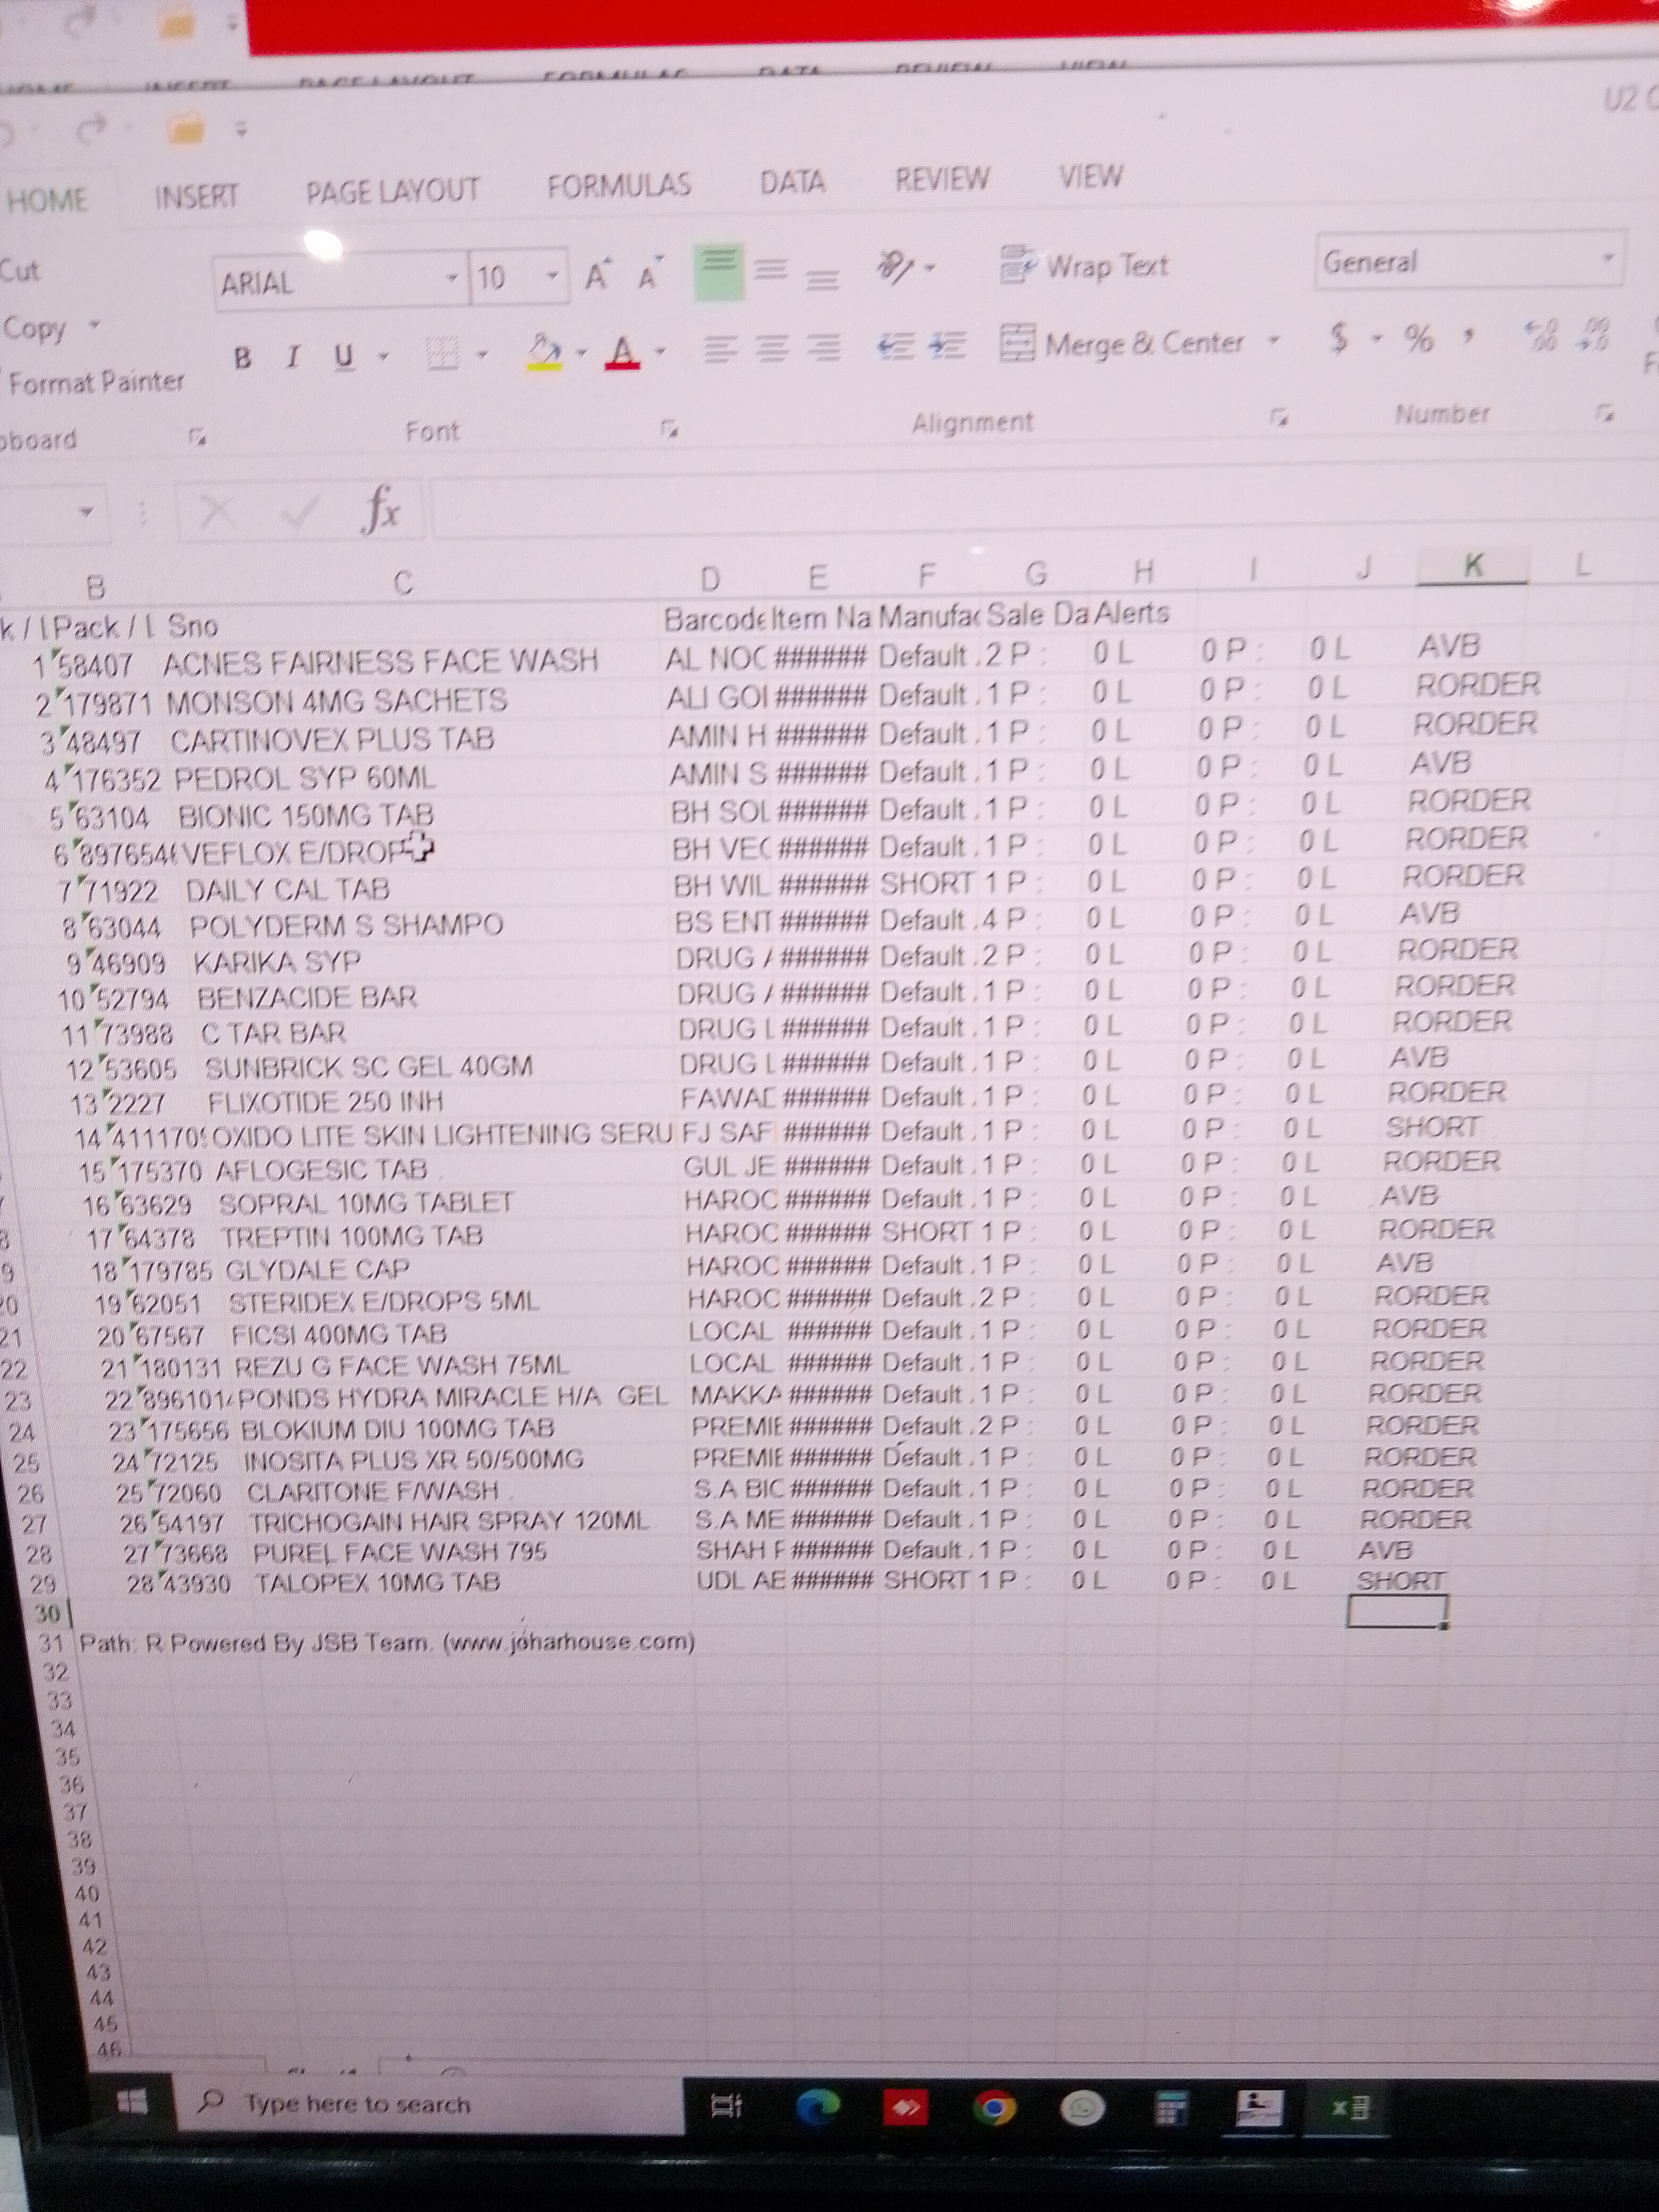Click the increase indent icon

pyautogui.click(x=947, y=346)
